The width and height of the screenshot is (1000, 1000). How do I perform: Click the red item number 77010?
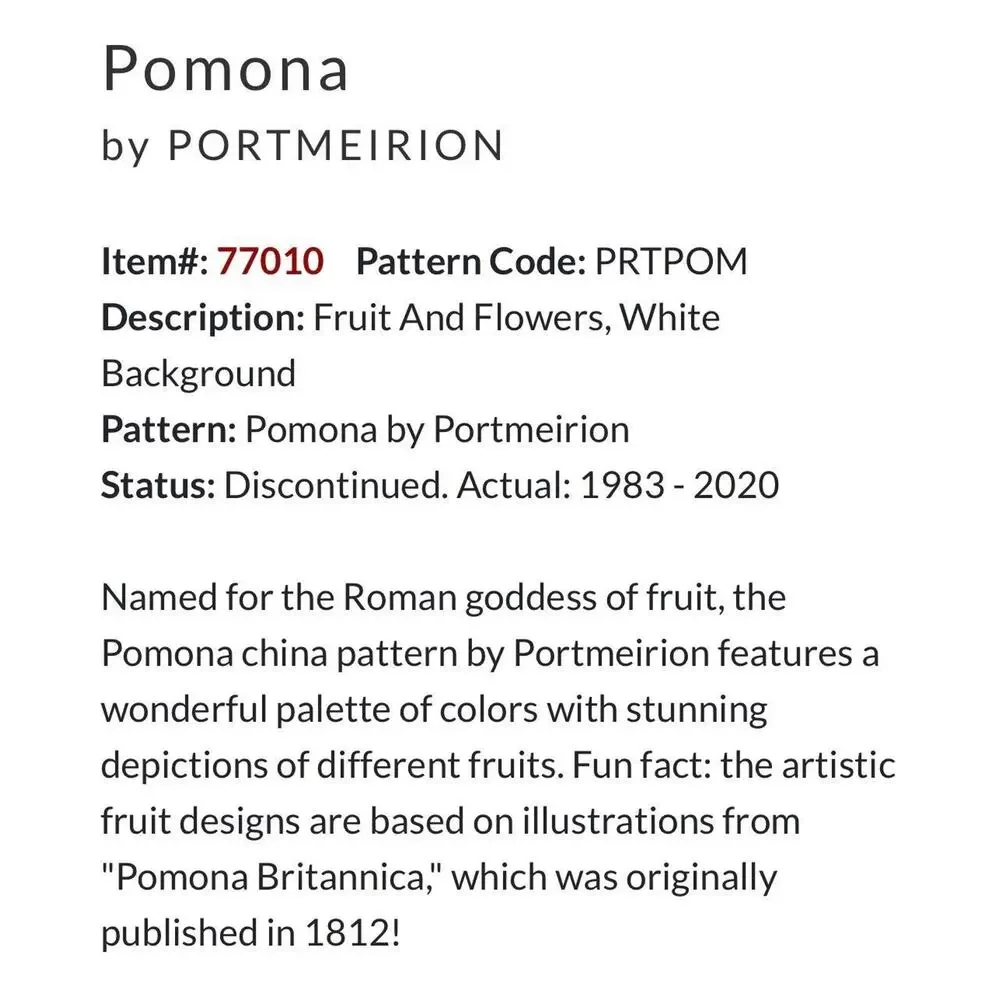pyautogui.click(x=270, y=261)
